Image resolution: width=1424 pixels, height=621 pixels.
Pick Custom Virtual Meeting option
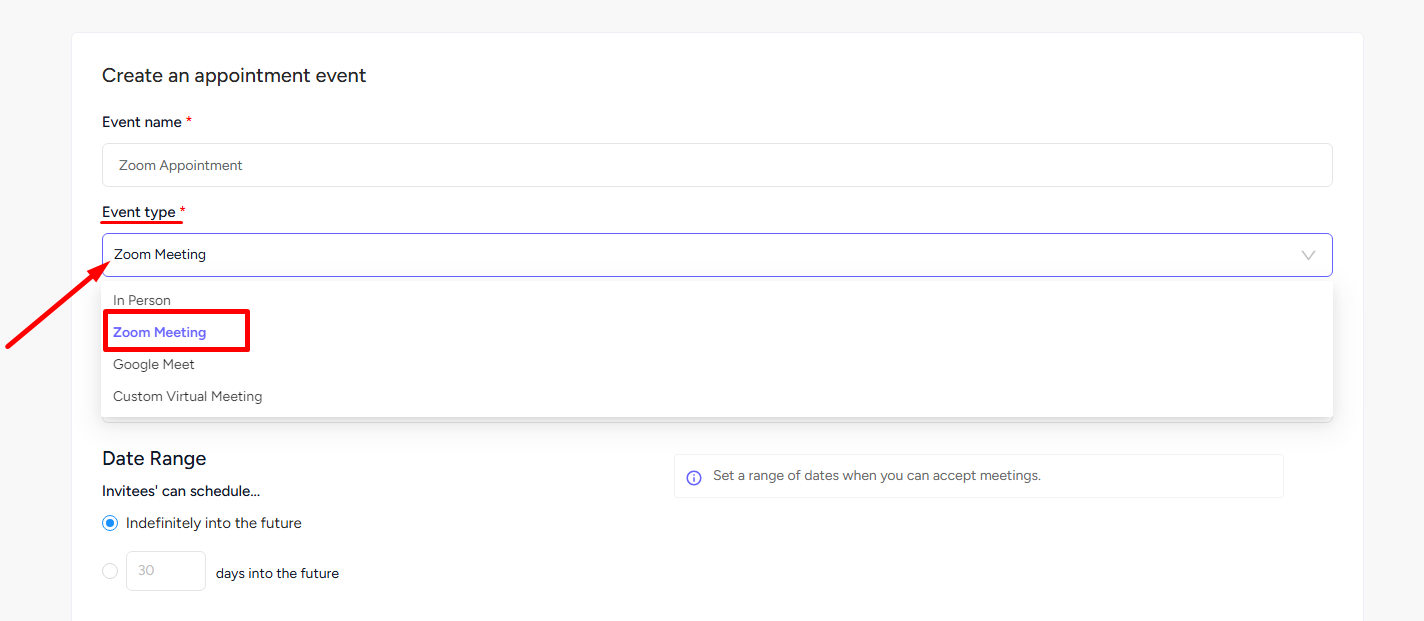(717, 396)
